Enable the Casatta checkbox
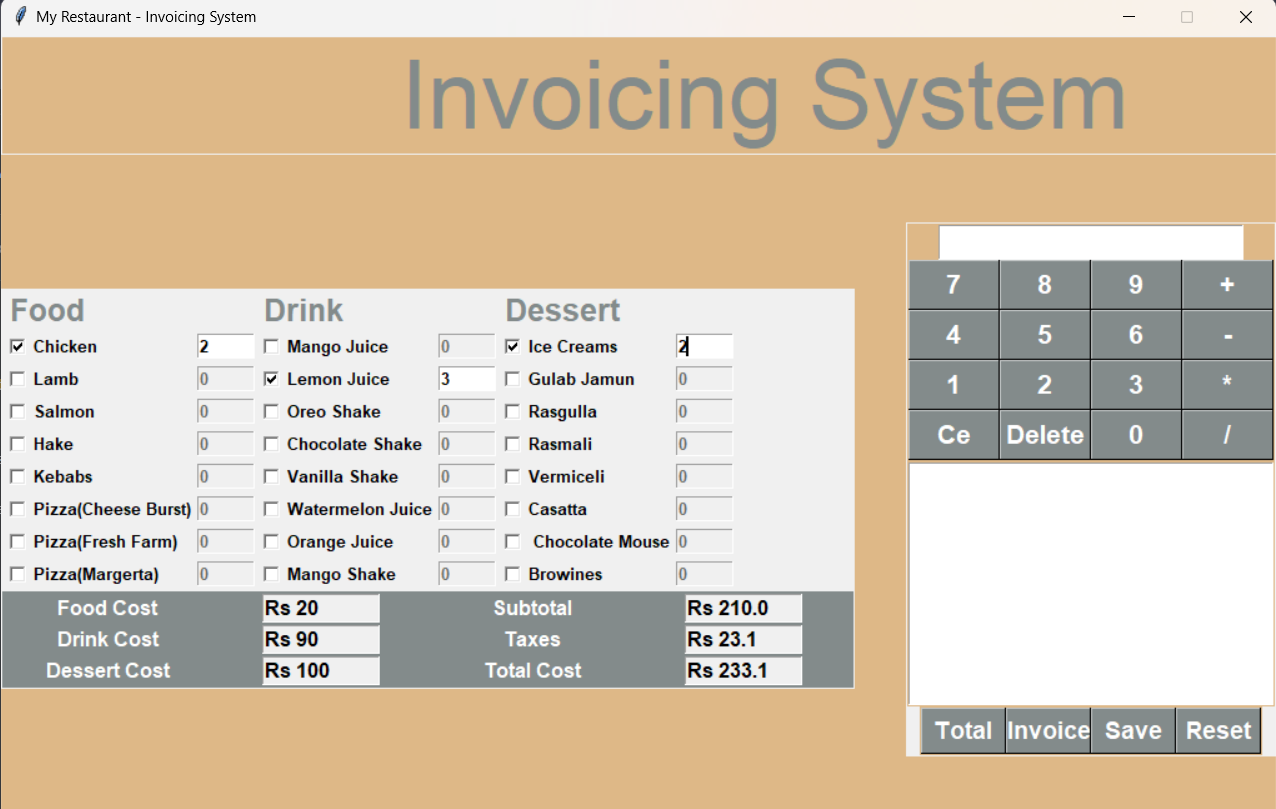The image size is (1276, 809). 513,509
